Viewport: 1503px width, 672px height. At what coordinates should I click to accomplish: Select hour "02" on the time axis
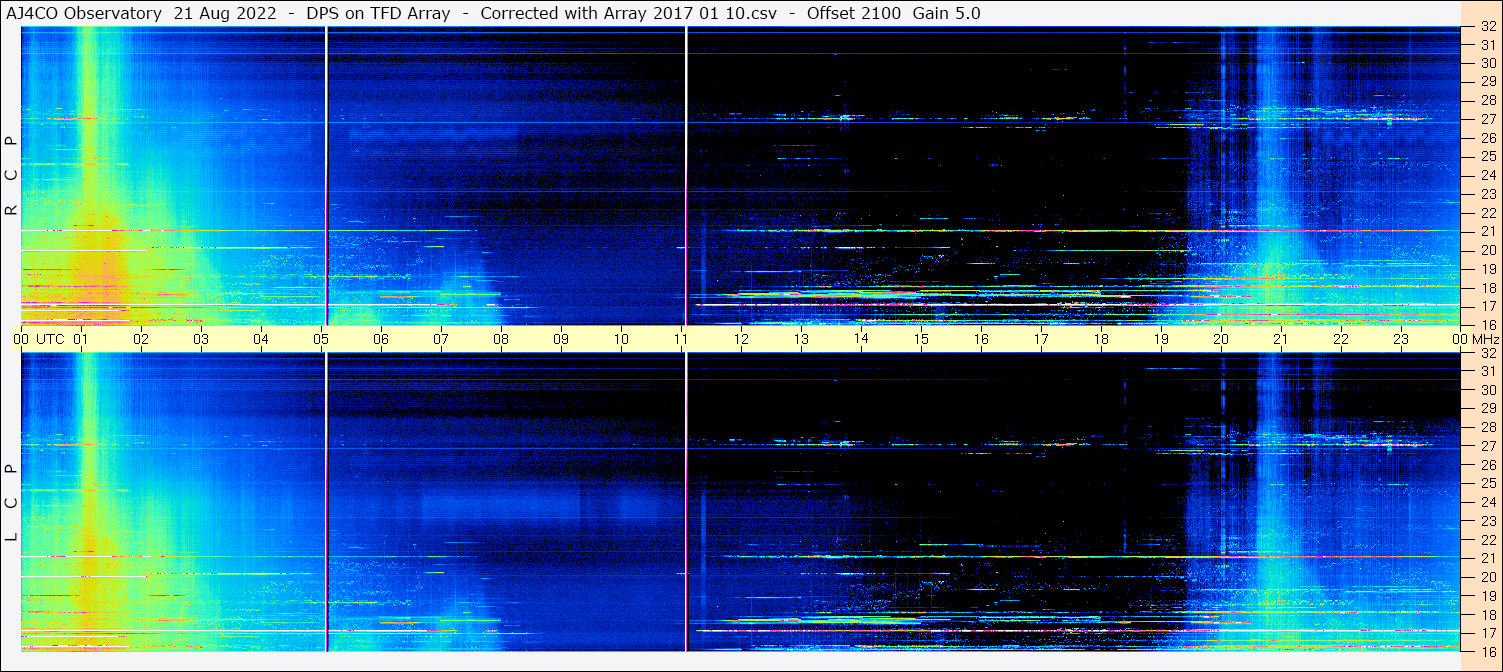(141, 339)
